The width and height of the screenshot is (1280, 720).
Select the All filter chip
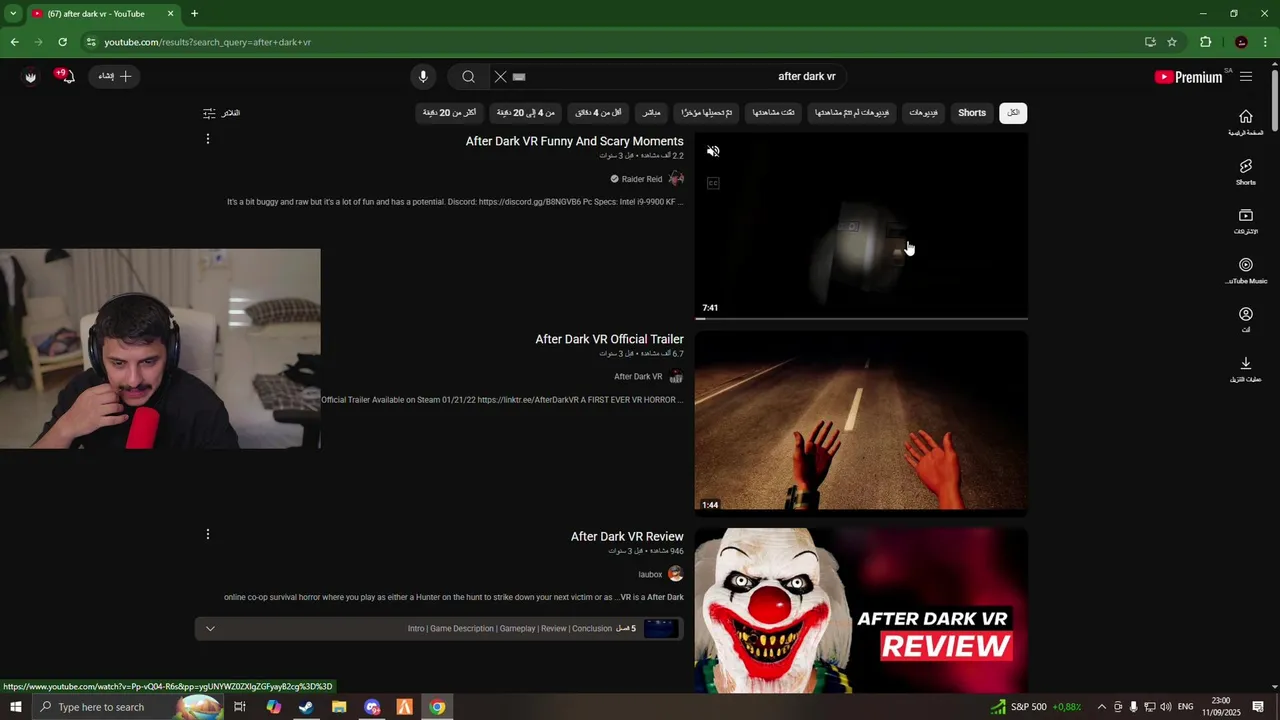pyautogui.click(x=1013, y=113)
